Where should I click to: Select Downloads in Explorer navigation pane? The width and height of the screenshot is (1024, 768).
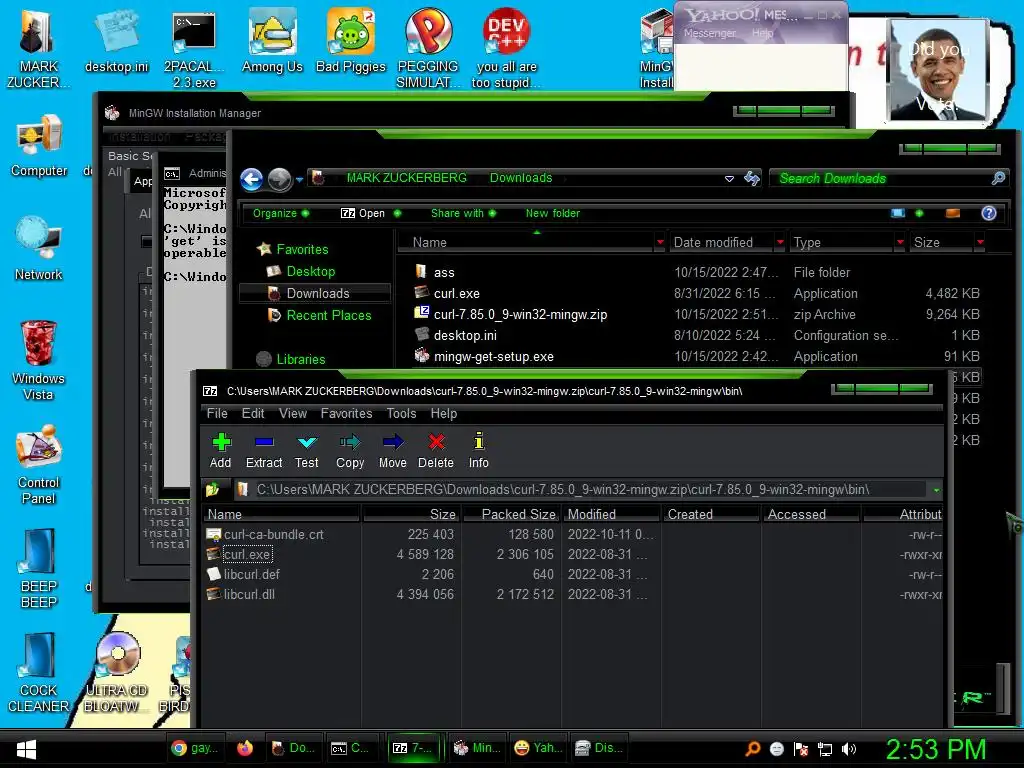(317, 294)
